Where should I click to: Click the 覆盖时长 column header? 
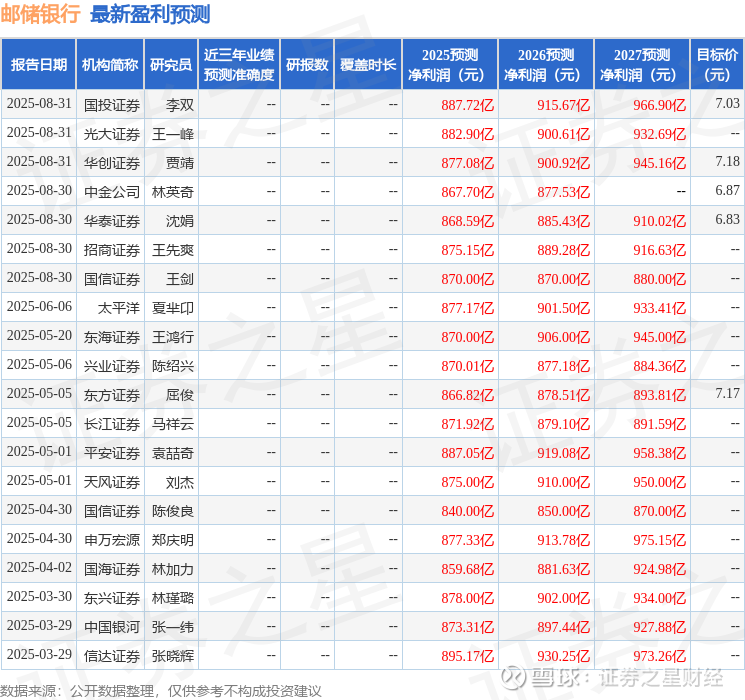point(368,65)
